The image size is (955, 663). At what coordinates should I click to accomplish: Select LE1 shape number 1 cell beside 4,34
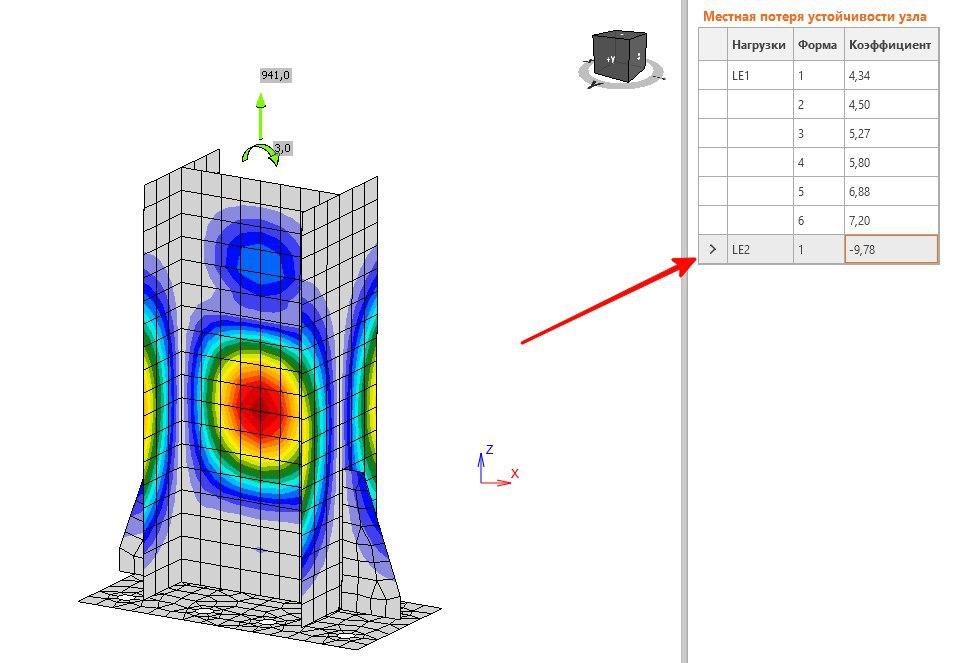[819, 75]
